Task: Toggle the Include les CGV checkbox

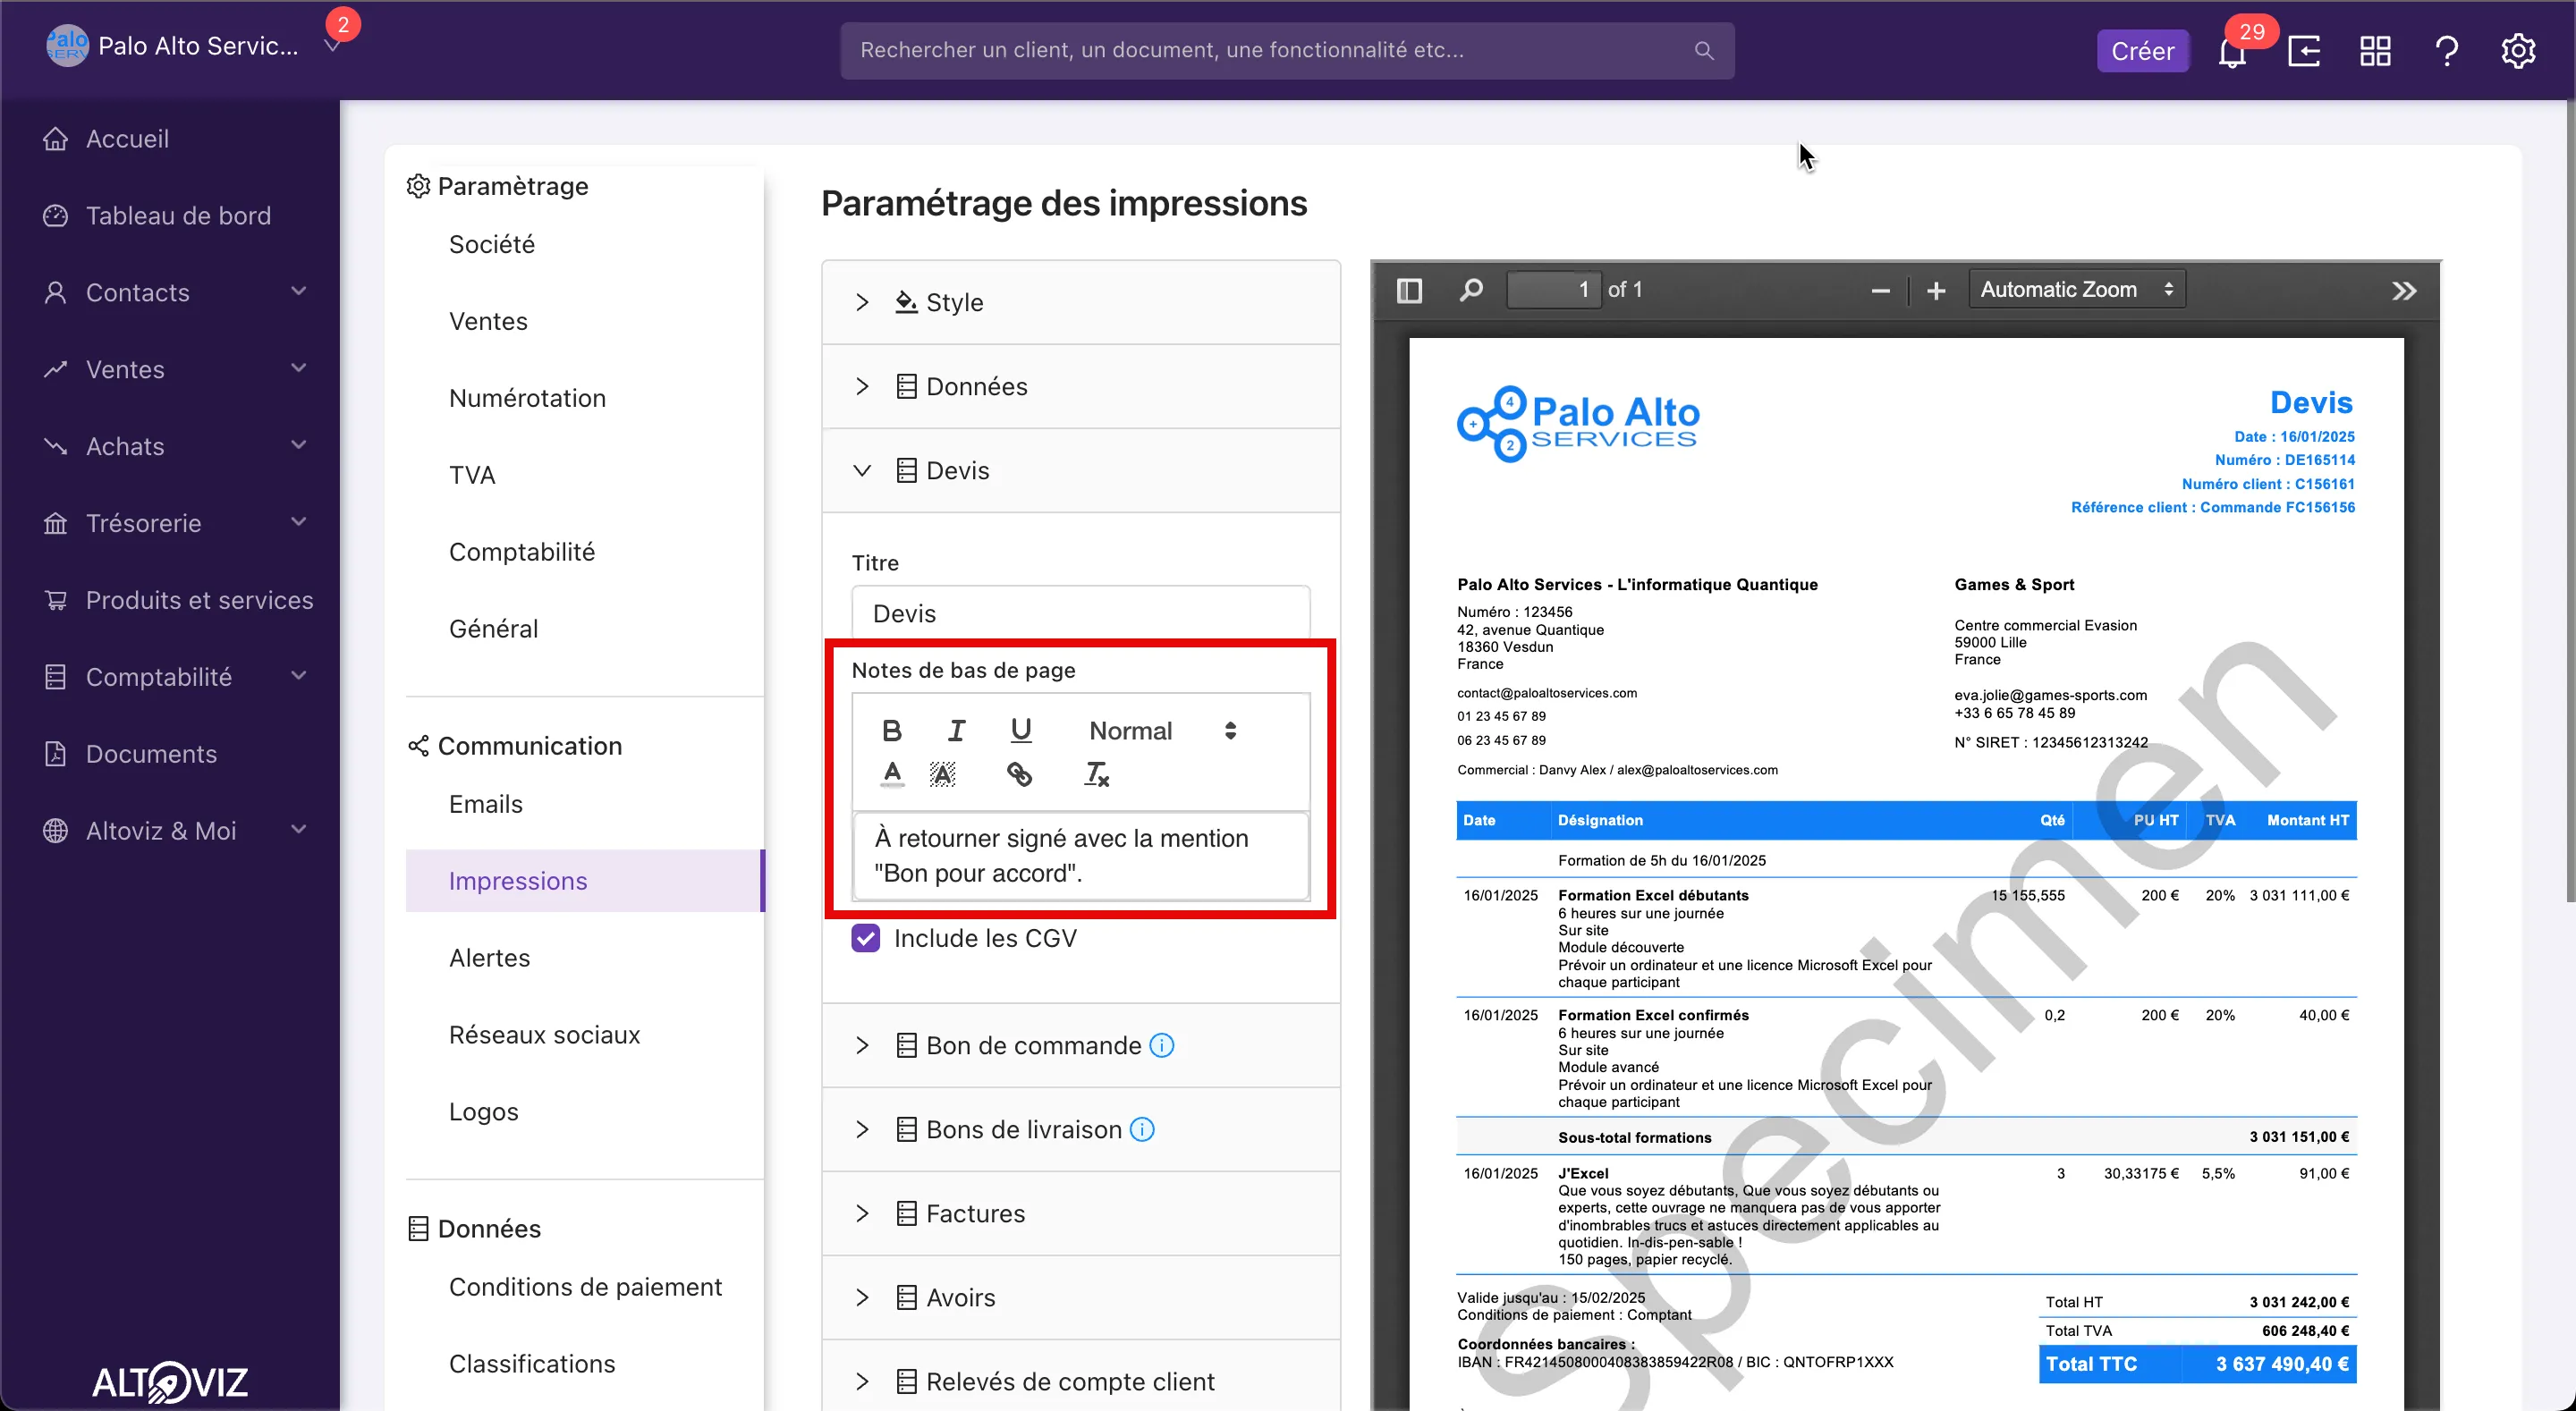Action: (866, 938)
